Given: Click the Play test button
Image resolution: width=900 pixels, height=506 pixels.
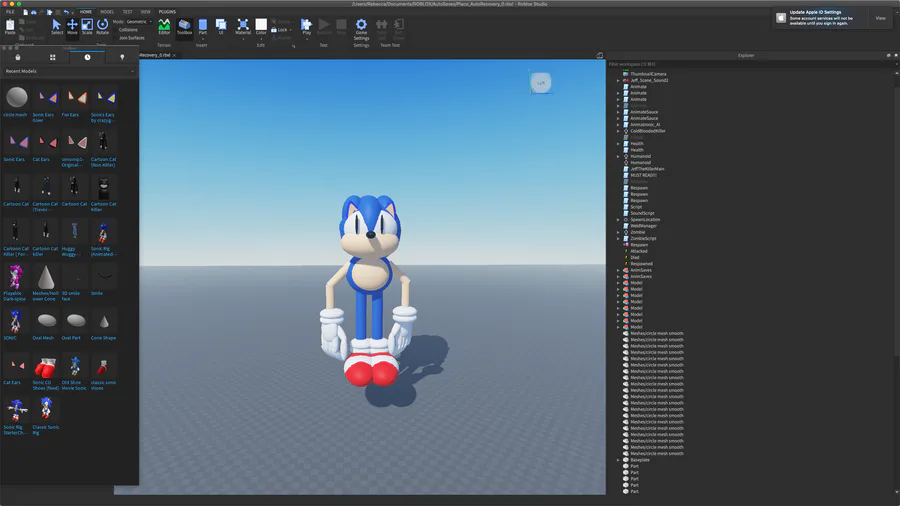Looking at the screenshot, I should pyautogui.click(x=307, y=27).
